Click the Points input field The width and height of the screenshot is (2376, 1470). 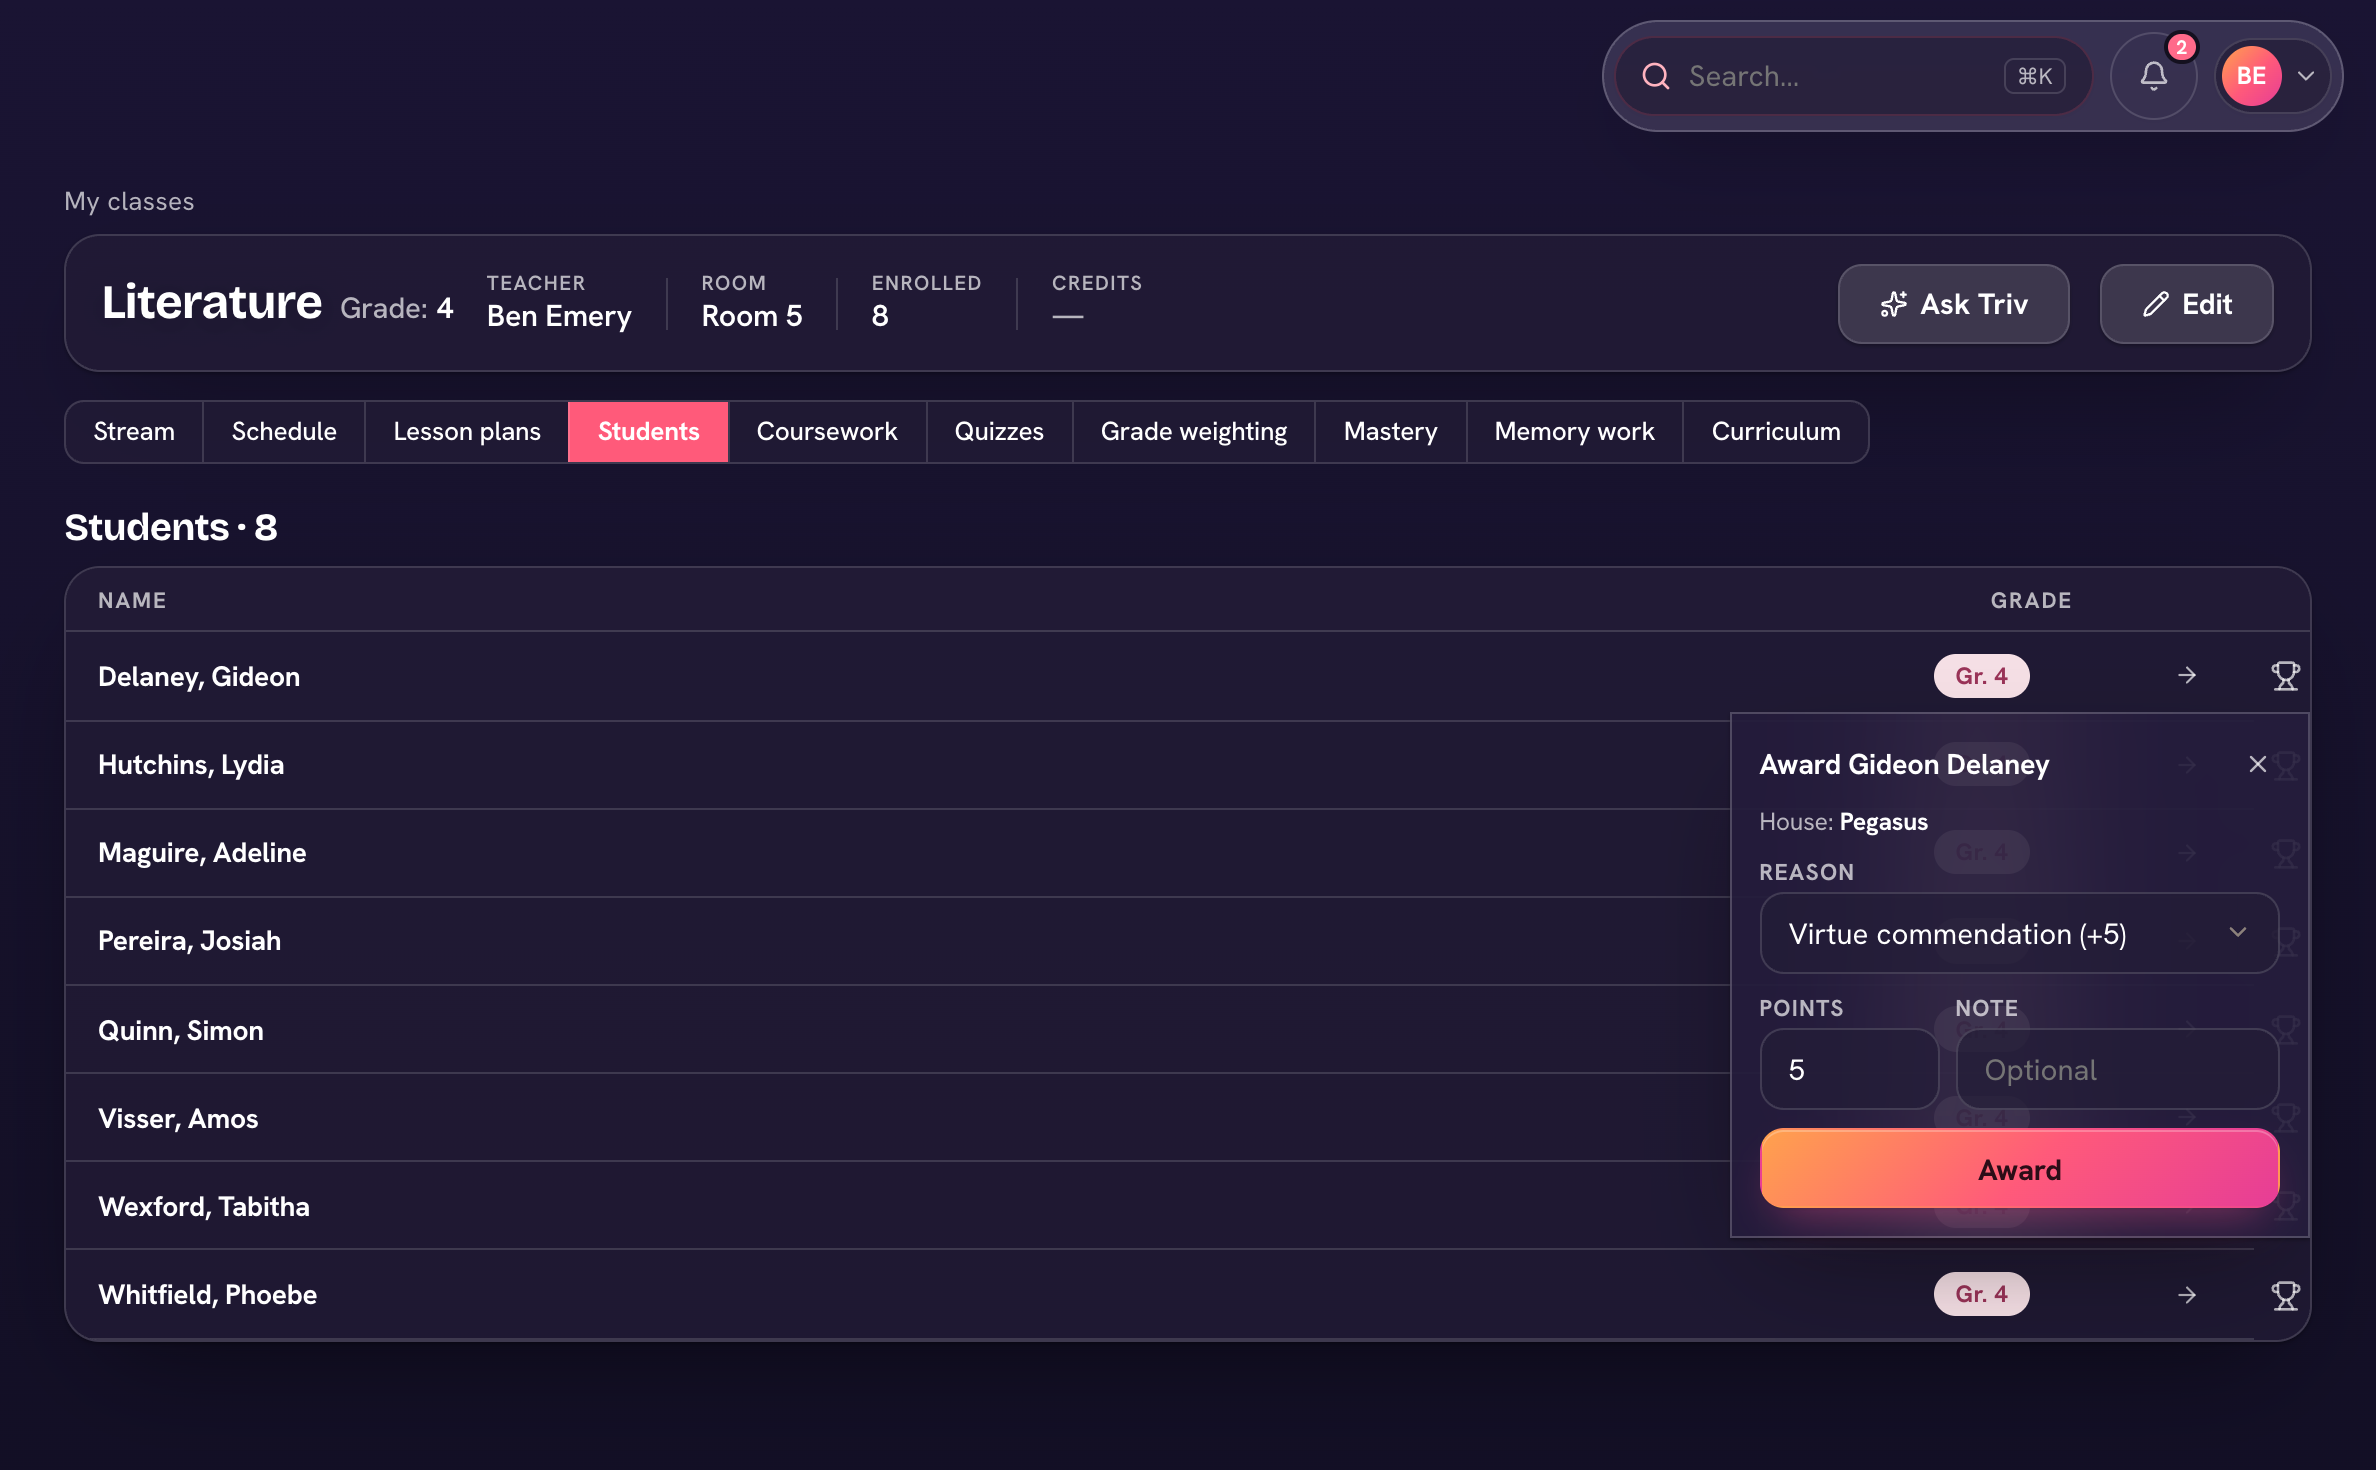1848,1070
